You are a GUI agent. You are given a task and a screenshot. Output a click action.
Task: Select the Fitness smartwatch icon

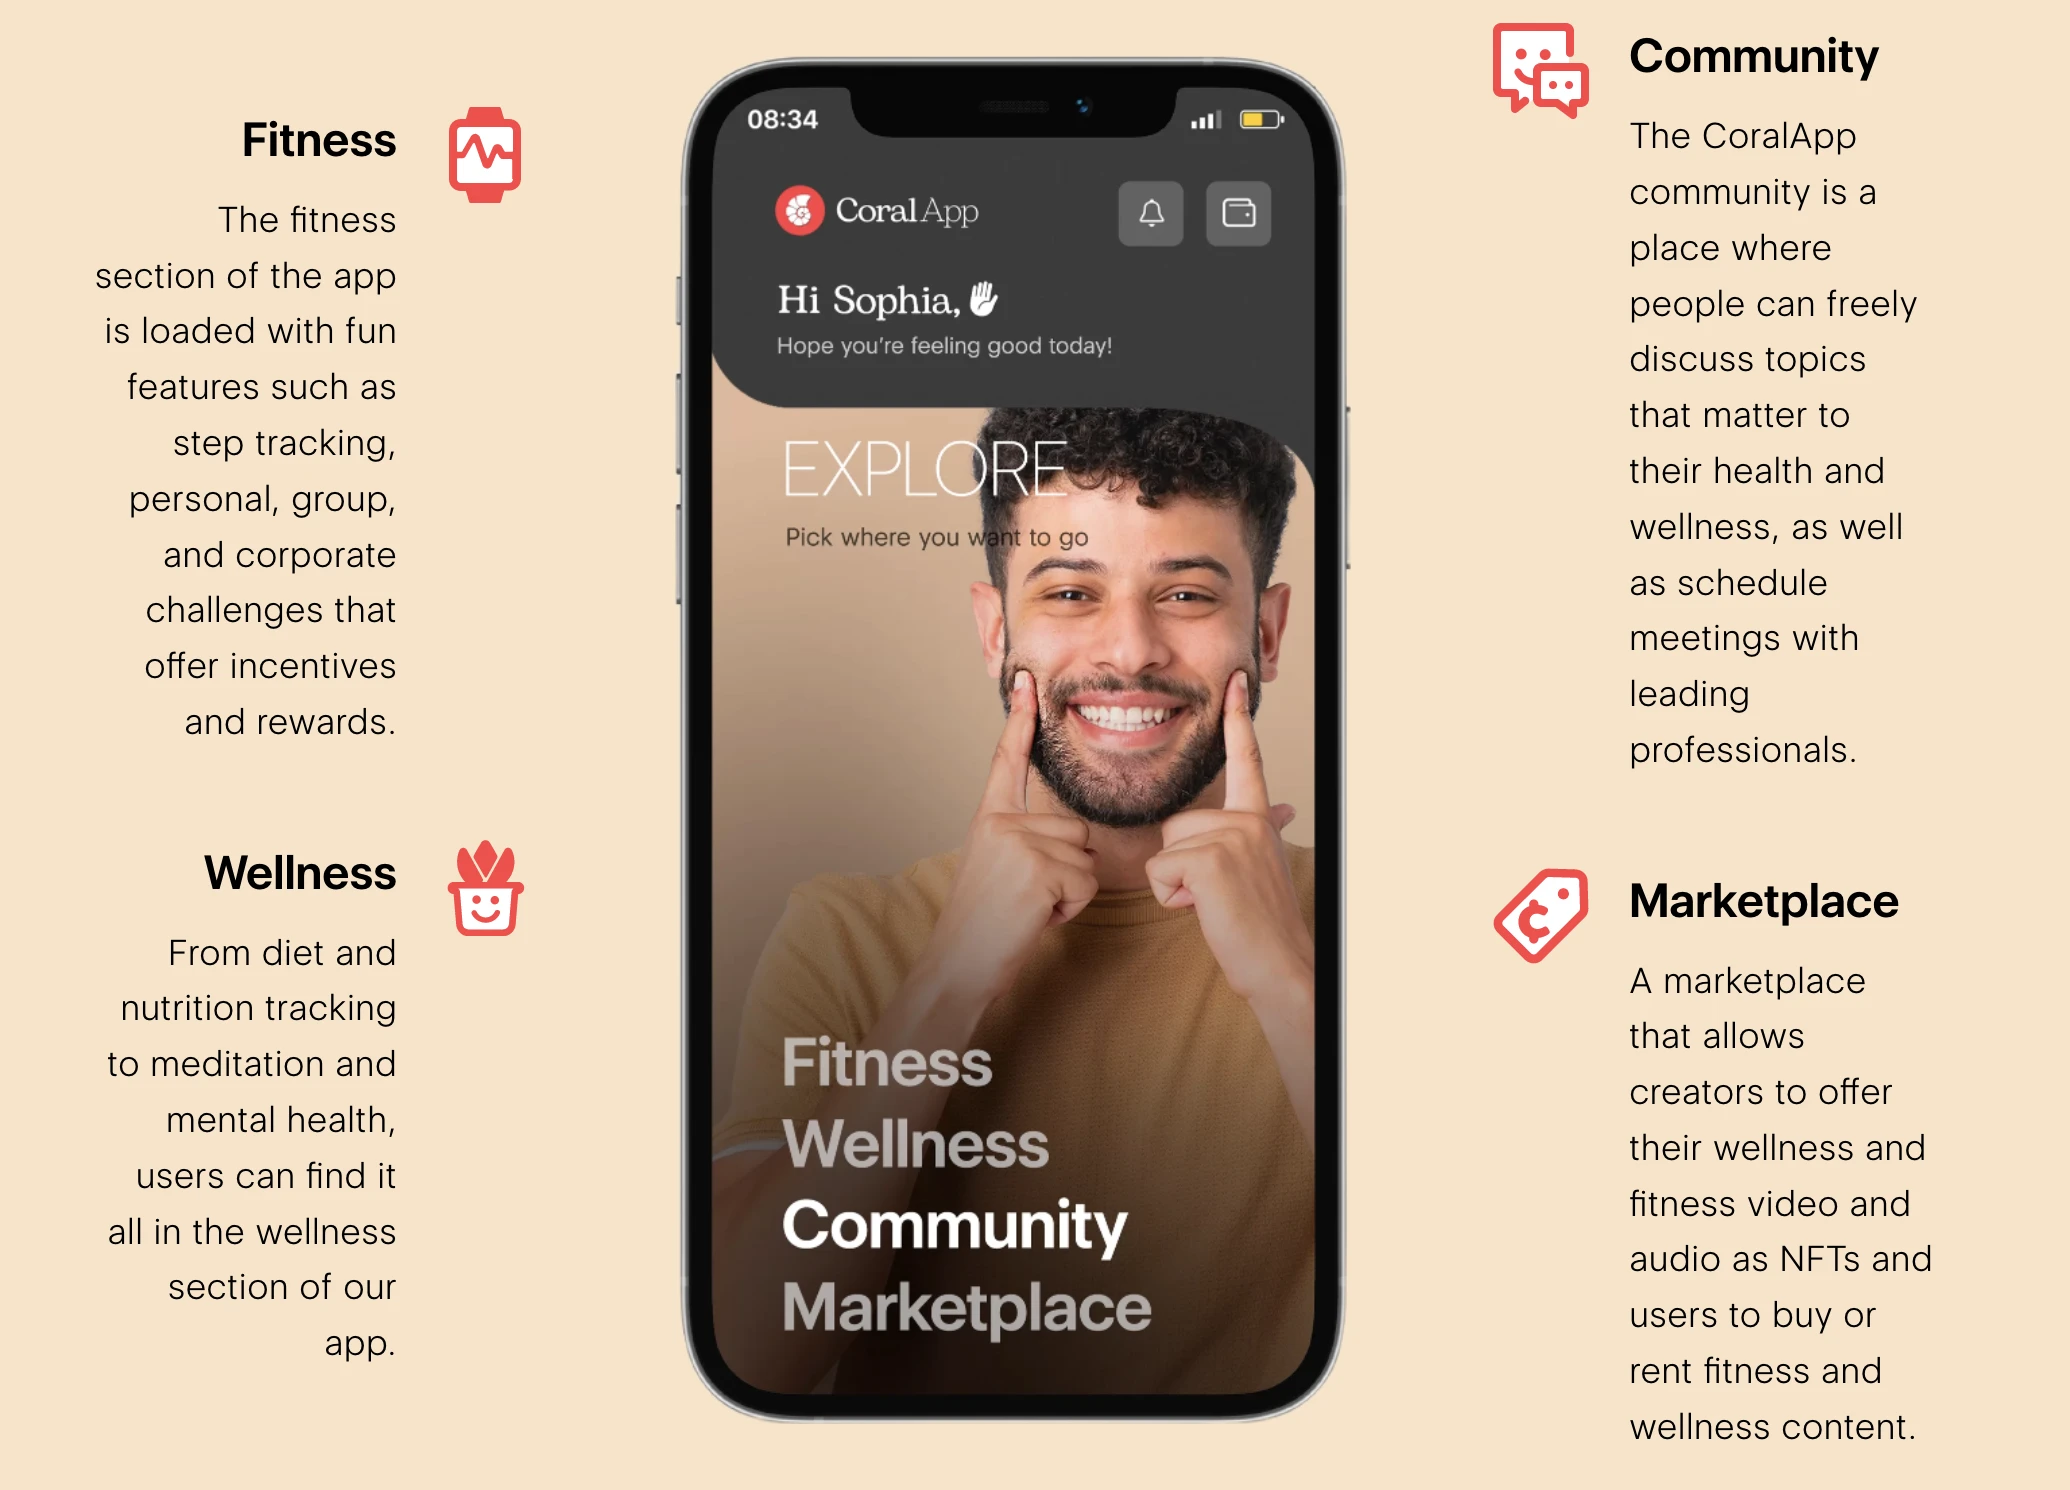point(482,161)
